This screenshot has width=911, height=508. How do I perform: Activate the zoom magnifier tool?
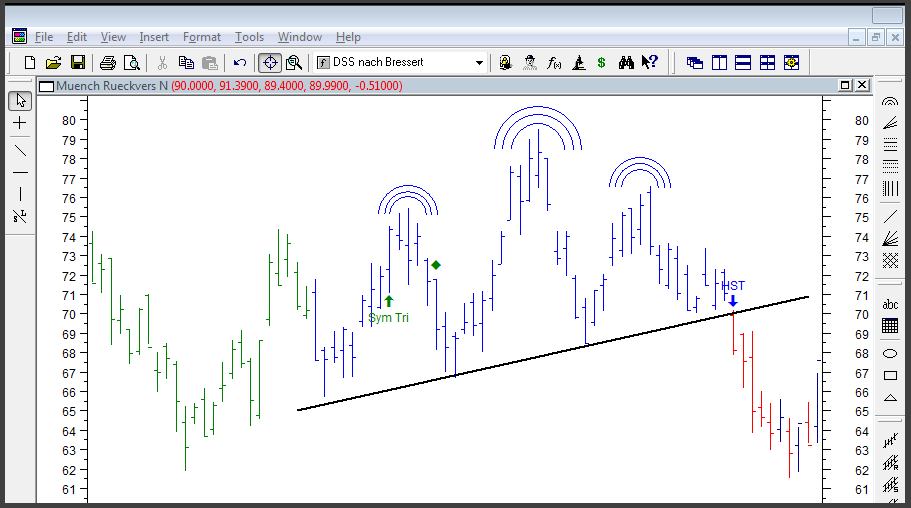coord(294,63)
